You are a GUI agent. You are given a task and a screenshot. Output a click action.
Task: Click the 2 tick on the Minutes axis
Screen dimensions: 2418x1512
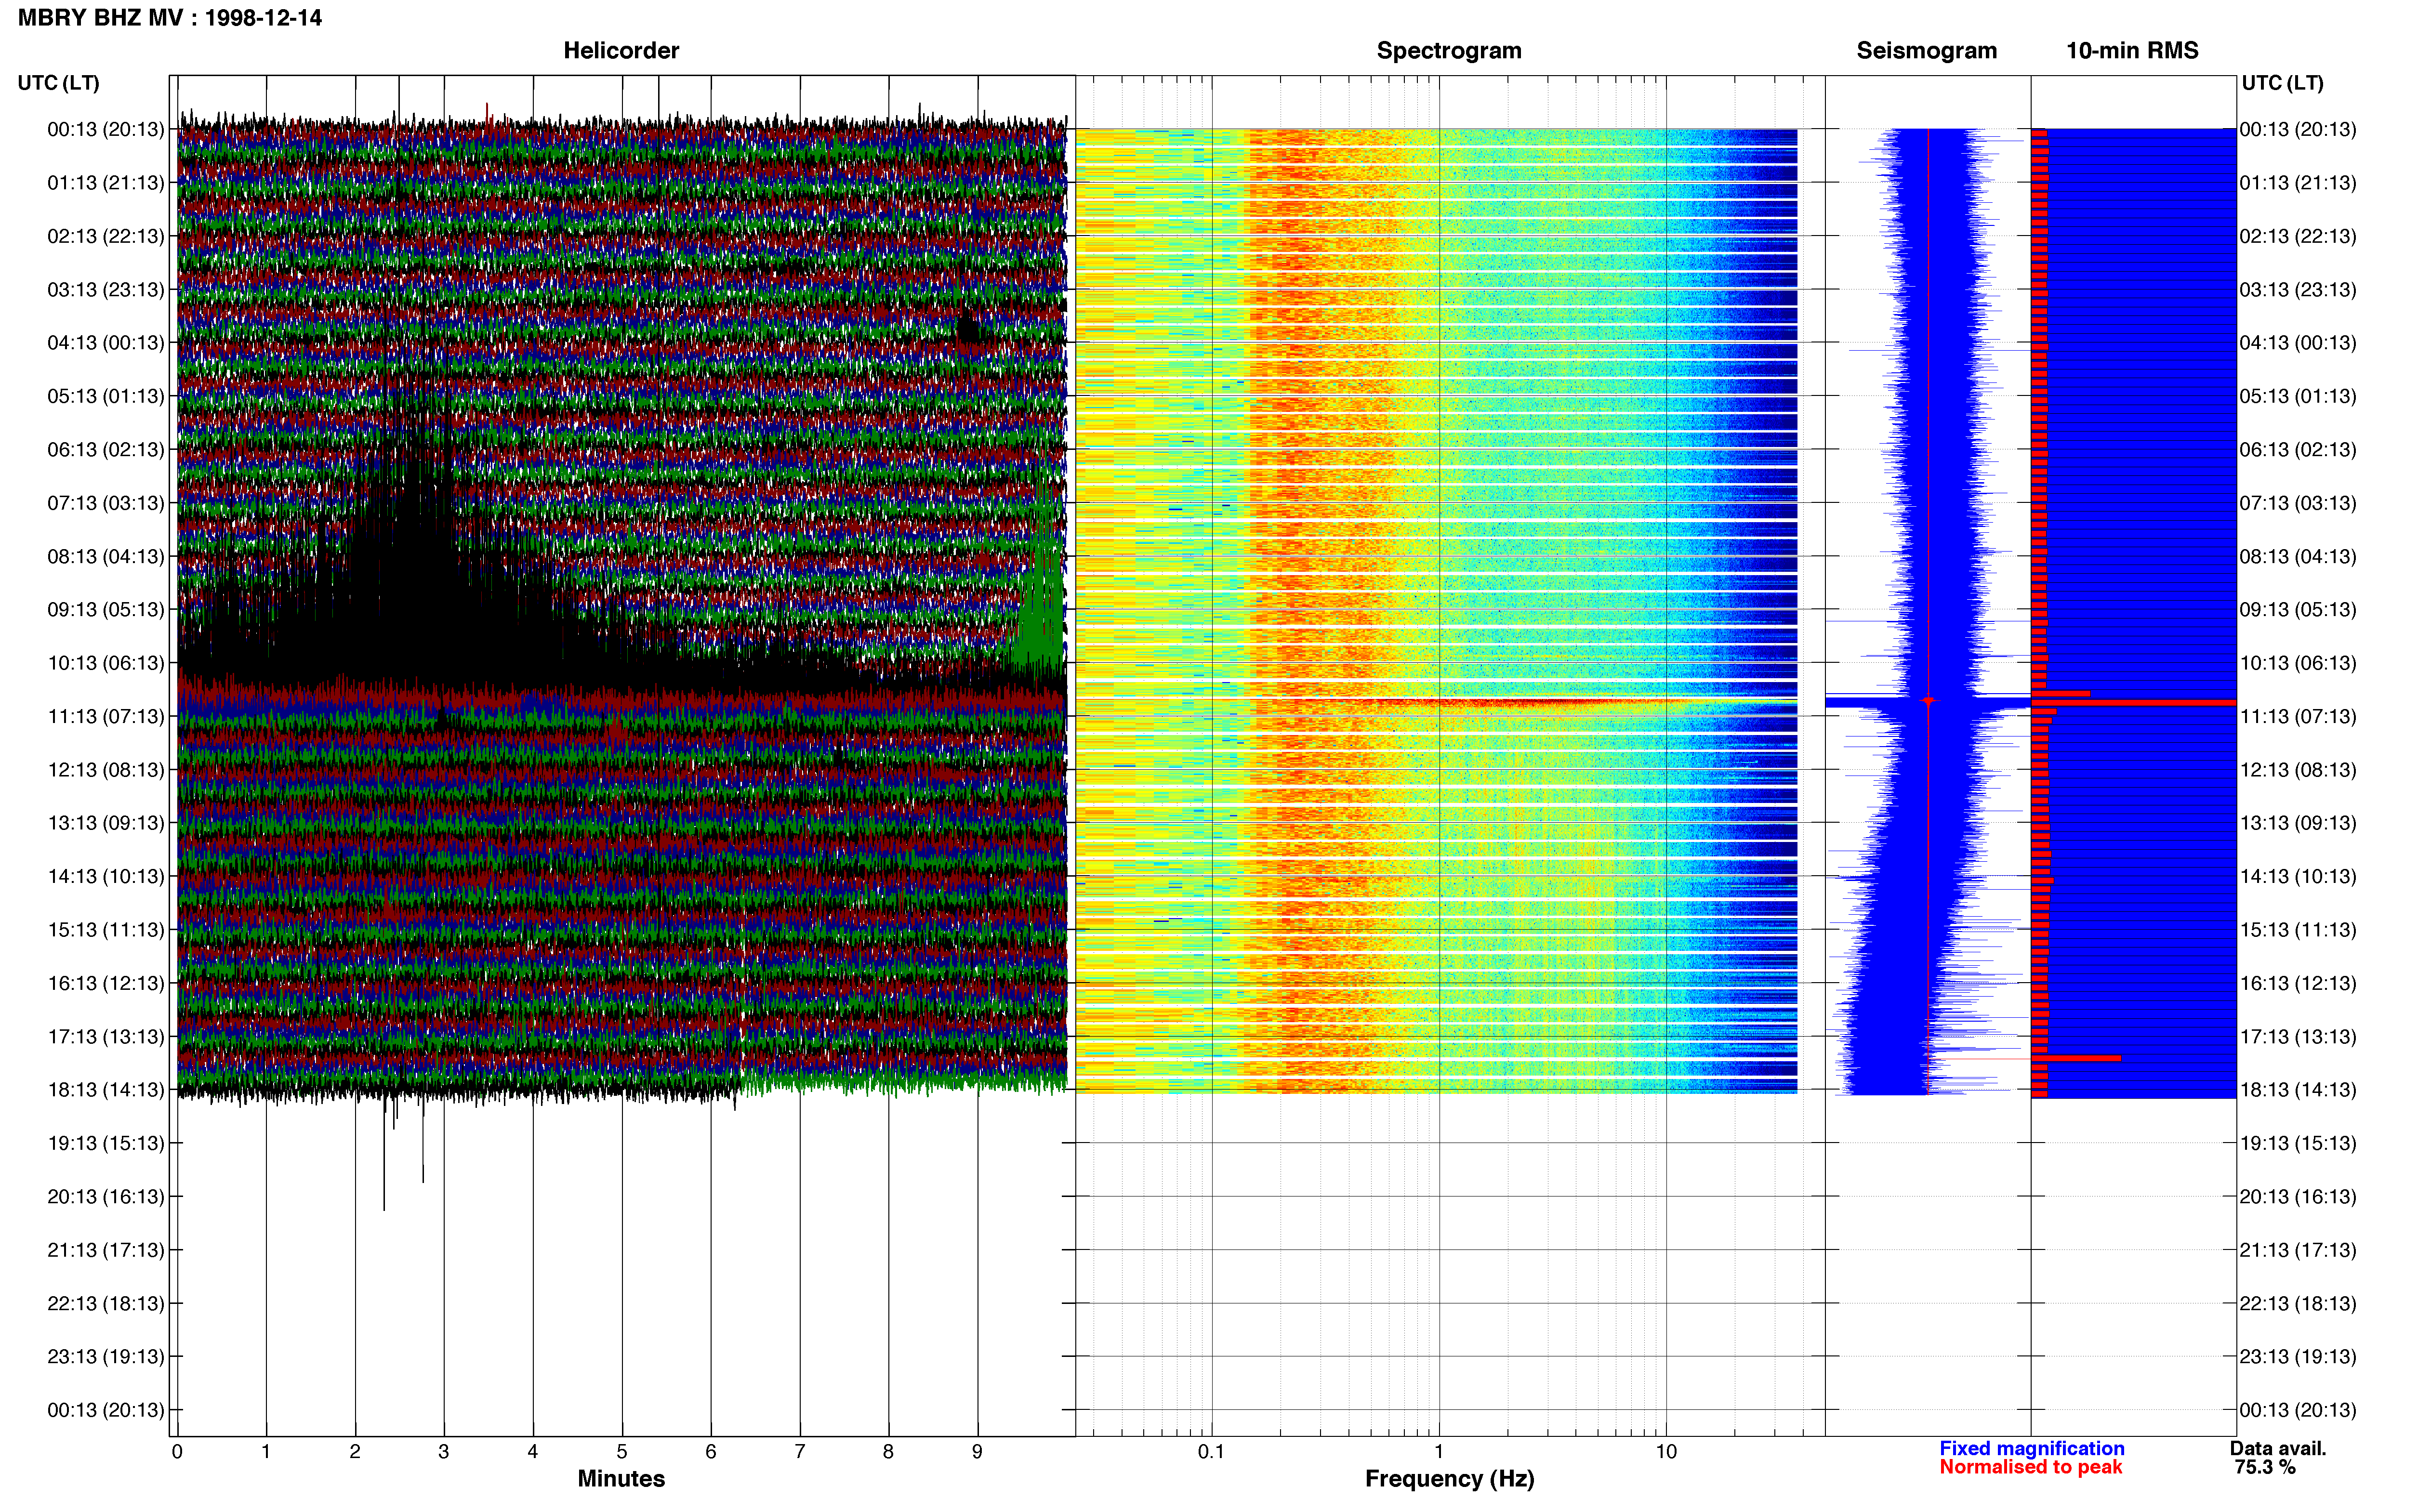355,1451
